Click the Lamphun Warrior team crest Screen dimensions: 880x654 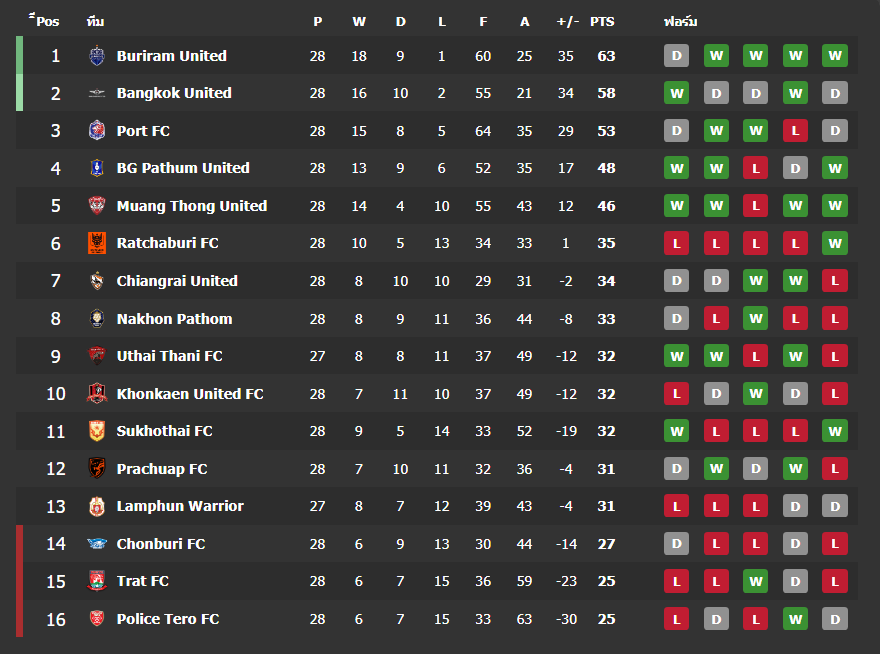(x=96, y=506)
